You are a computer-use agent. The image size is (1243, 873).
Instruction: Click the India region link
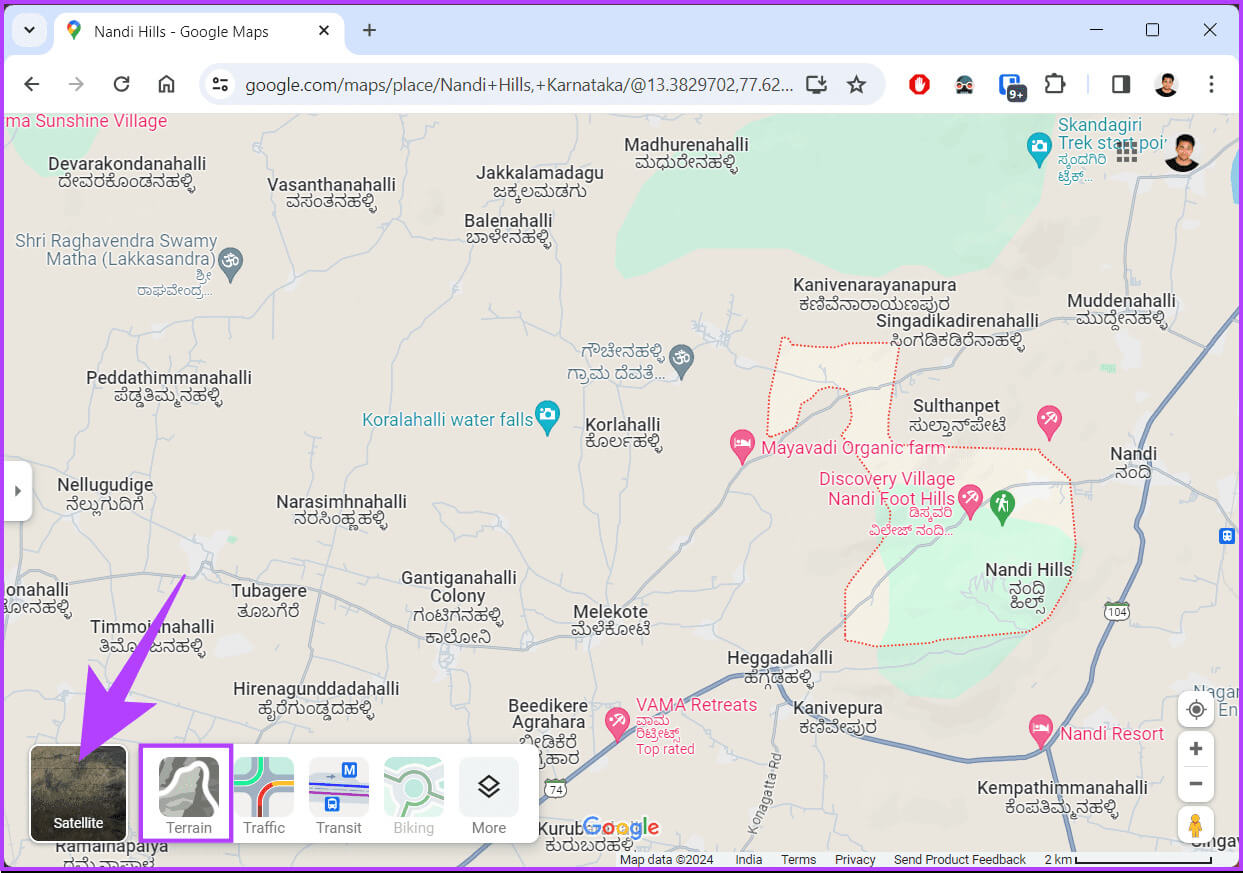coord(749,859)
